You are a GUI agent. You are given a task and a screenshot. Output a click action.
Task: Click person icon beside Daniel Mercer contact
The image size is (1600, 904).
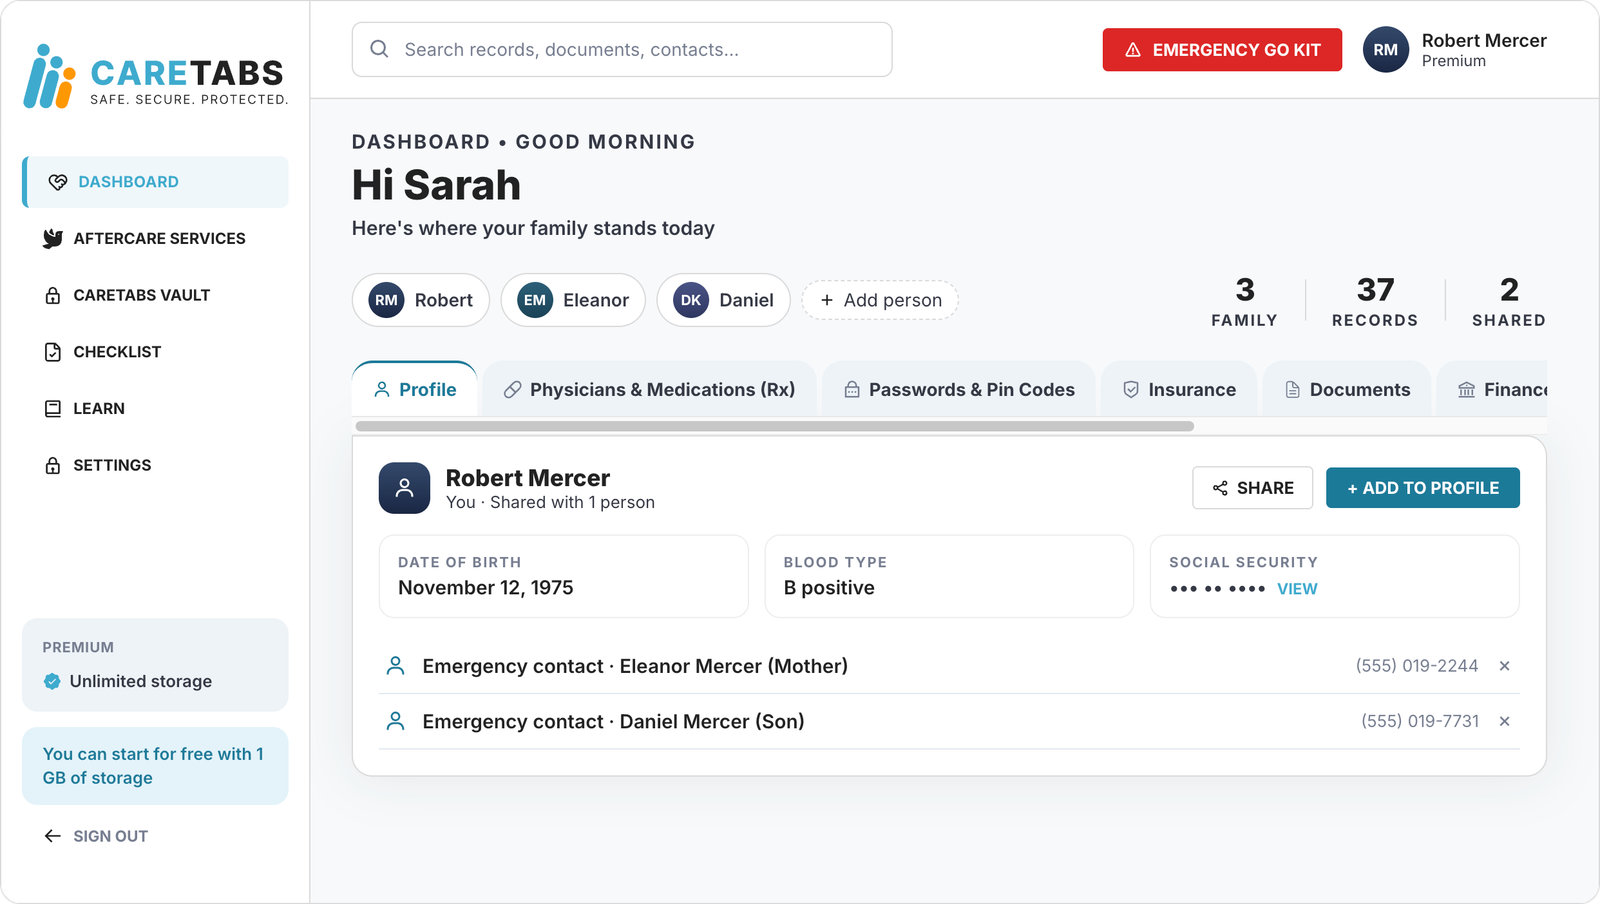396,721
